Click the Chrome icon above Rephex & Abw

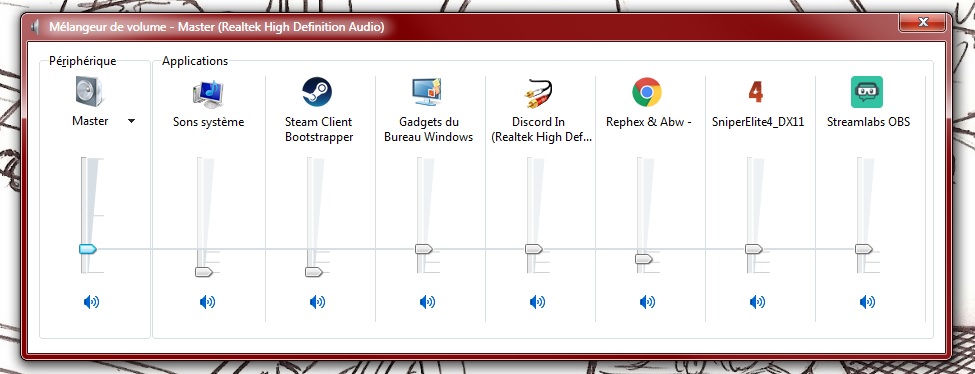(x=647, y=92)
